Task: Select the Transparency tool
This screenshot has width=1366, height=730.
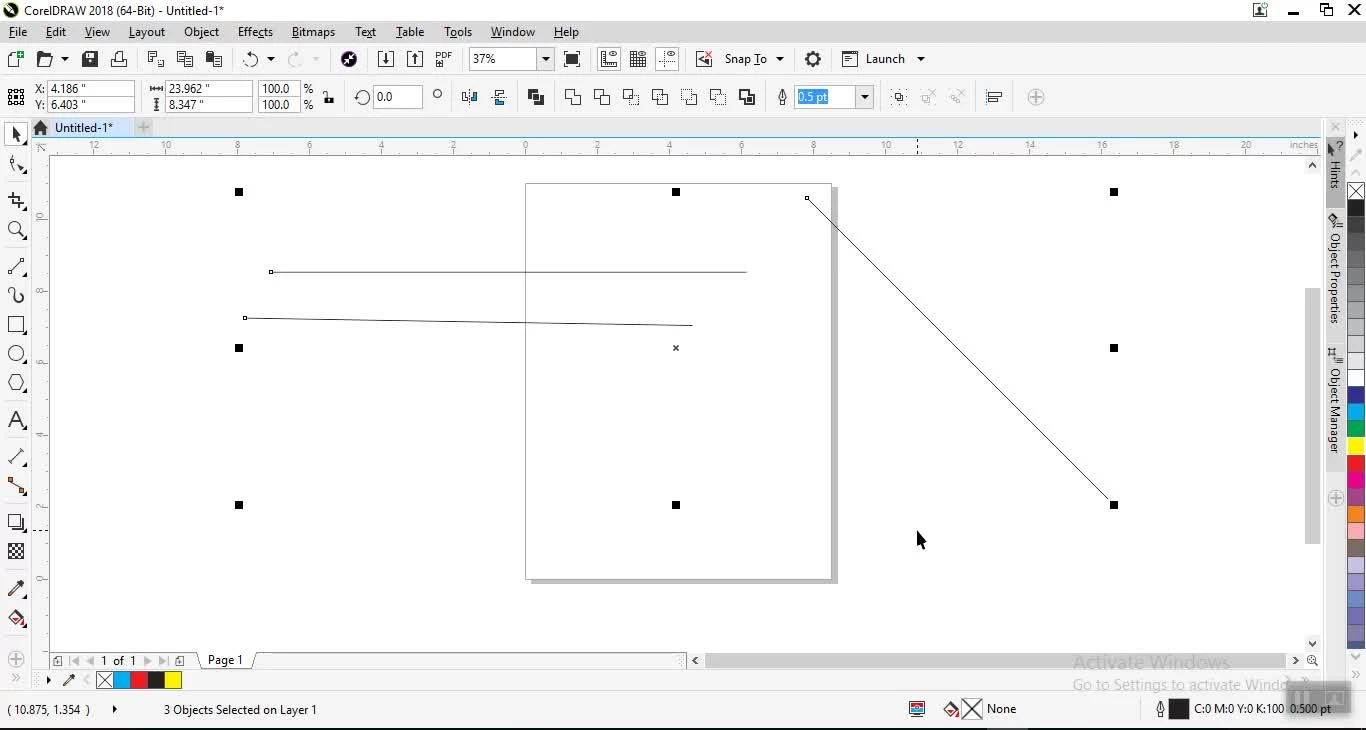Action: tap(16, 551)
